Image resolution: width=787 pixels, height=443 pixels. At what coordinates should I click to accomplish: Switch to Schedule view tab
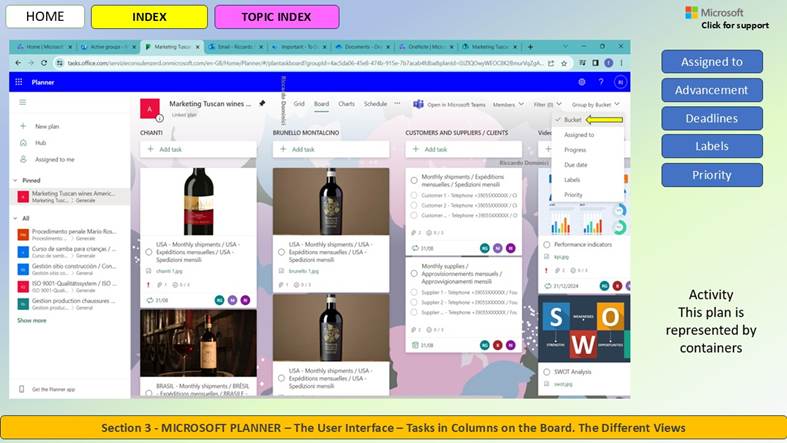pyautogui.click(x=375, y=104)
